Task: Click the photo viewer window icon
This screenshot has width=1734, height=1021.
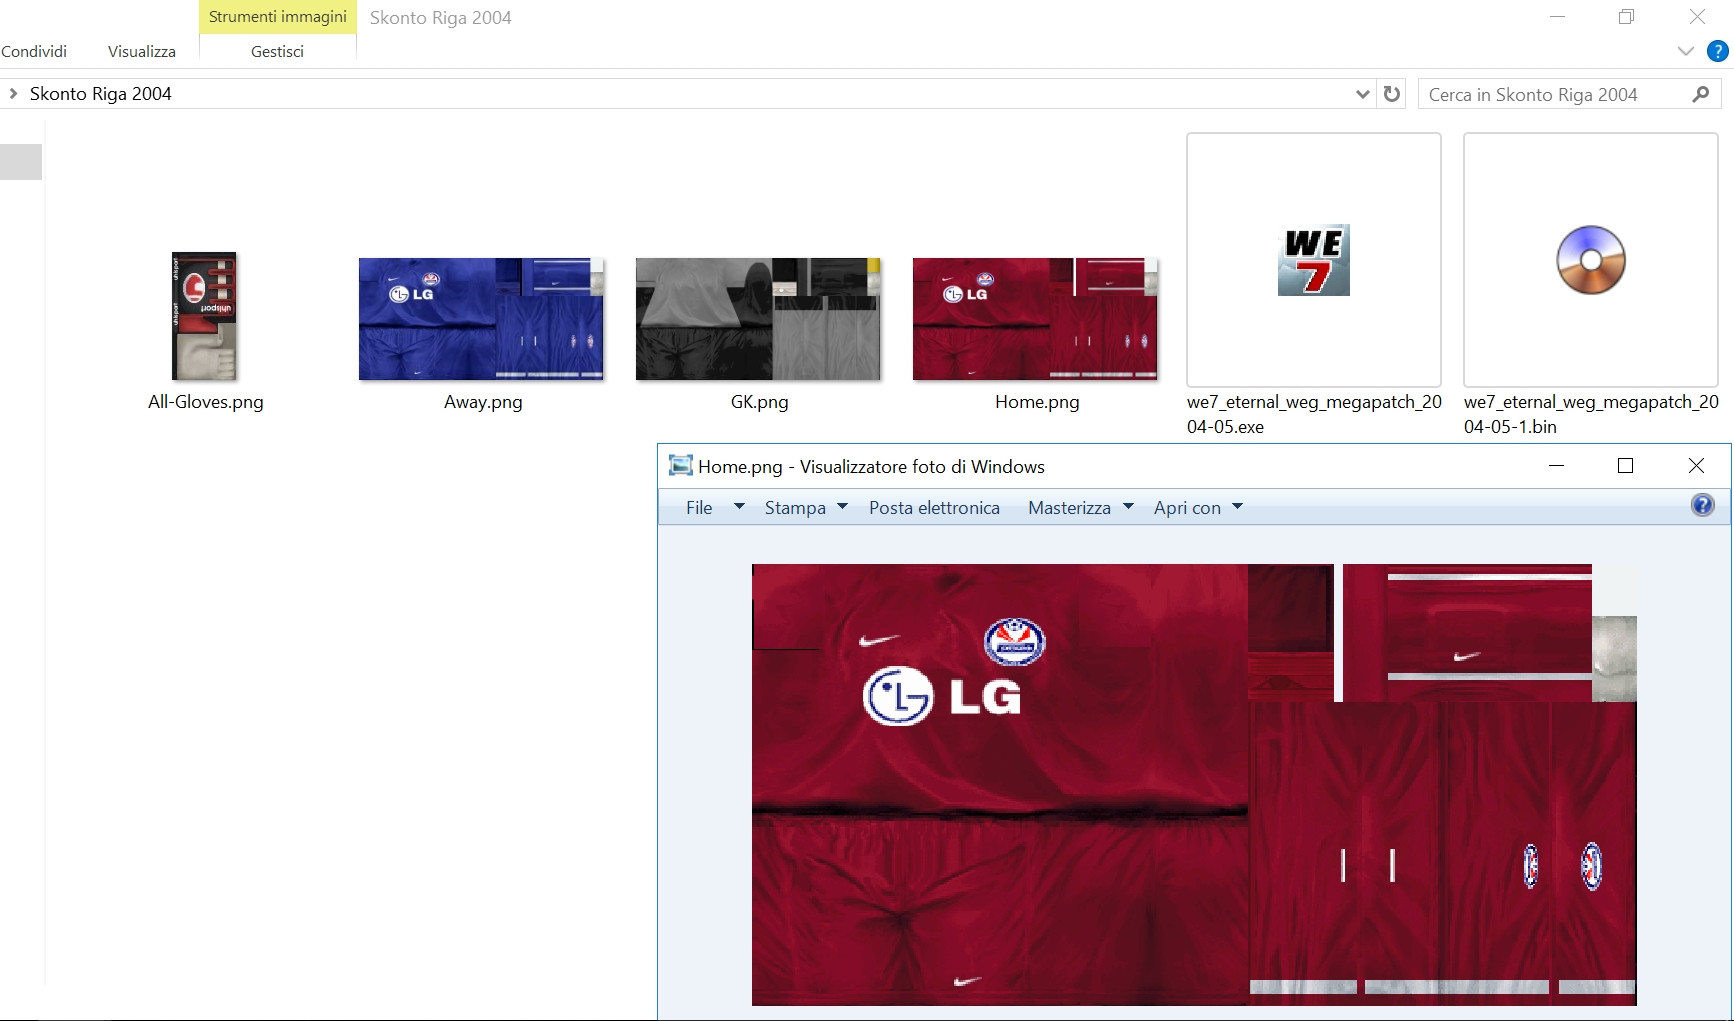Action: [680, 465]
